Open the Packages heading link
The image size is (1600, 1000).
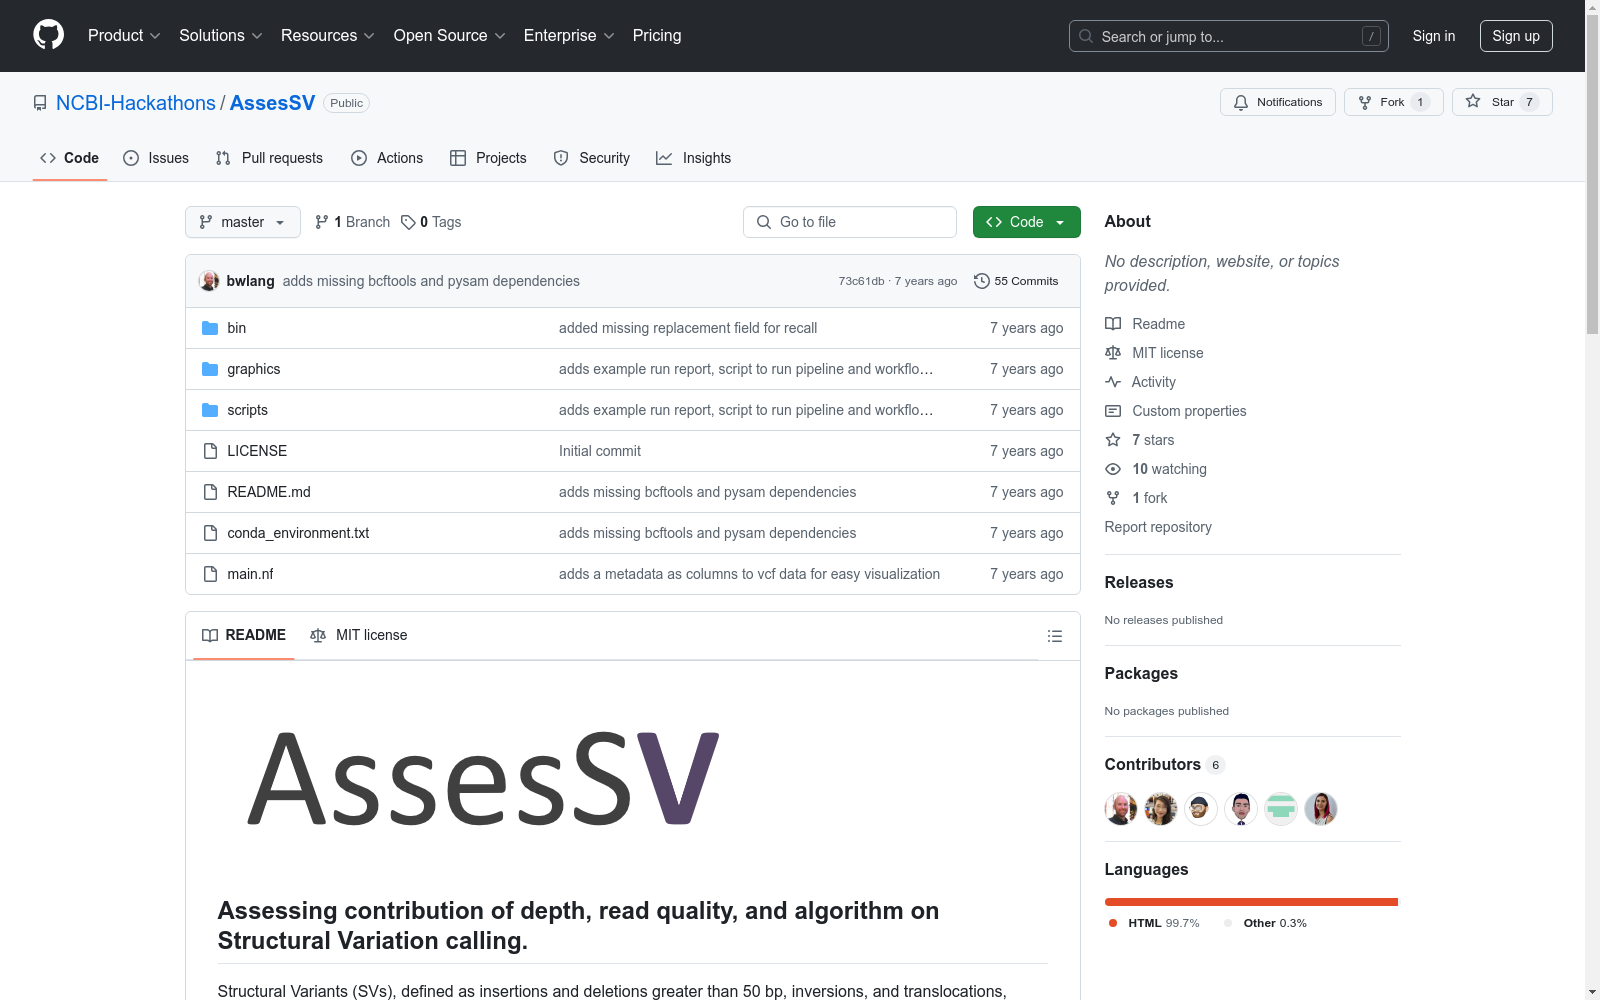[1141, 673]
